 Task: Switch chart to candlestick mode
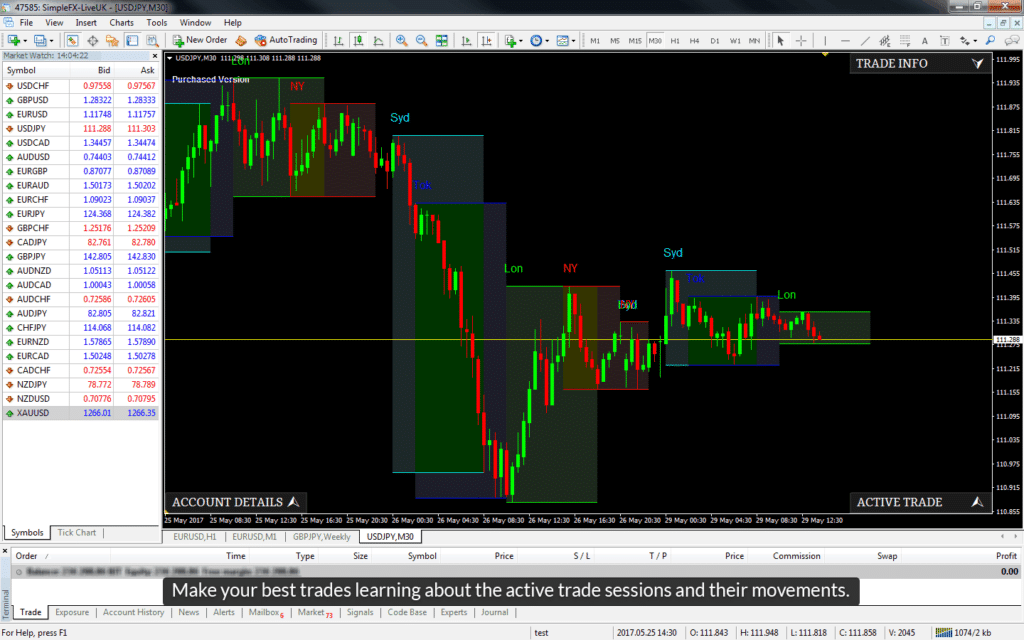358,41
